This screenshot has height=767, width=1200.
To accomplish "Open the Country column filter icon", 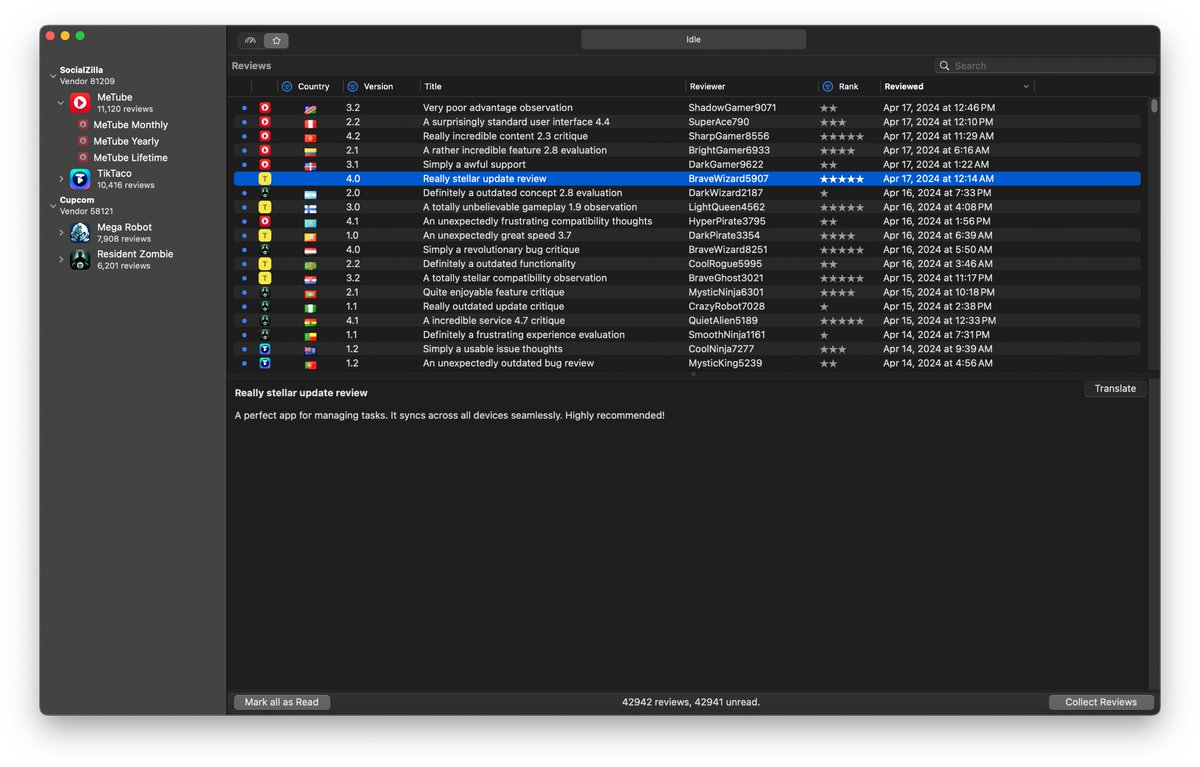I will [287, 86].
